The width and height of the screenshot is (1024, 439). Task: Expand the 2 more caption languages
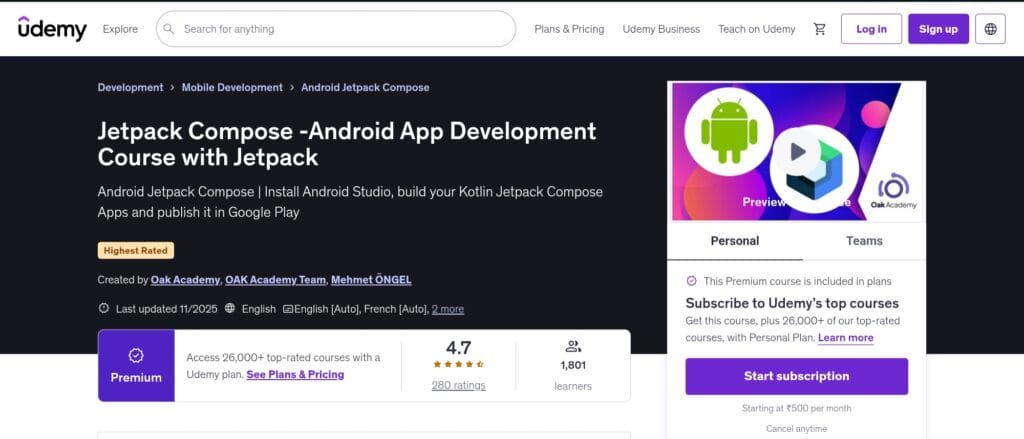click(x=447, y=309)
